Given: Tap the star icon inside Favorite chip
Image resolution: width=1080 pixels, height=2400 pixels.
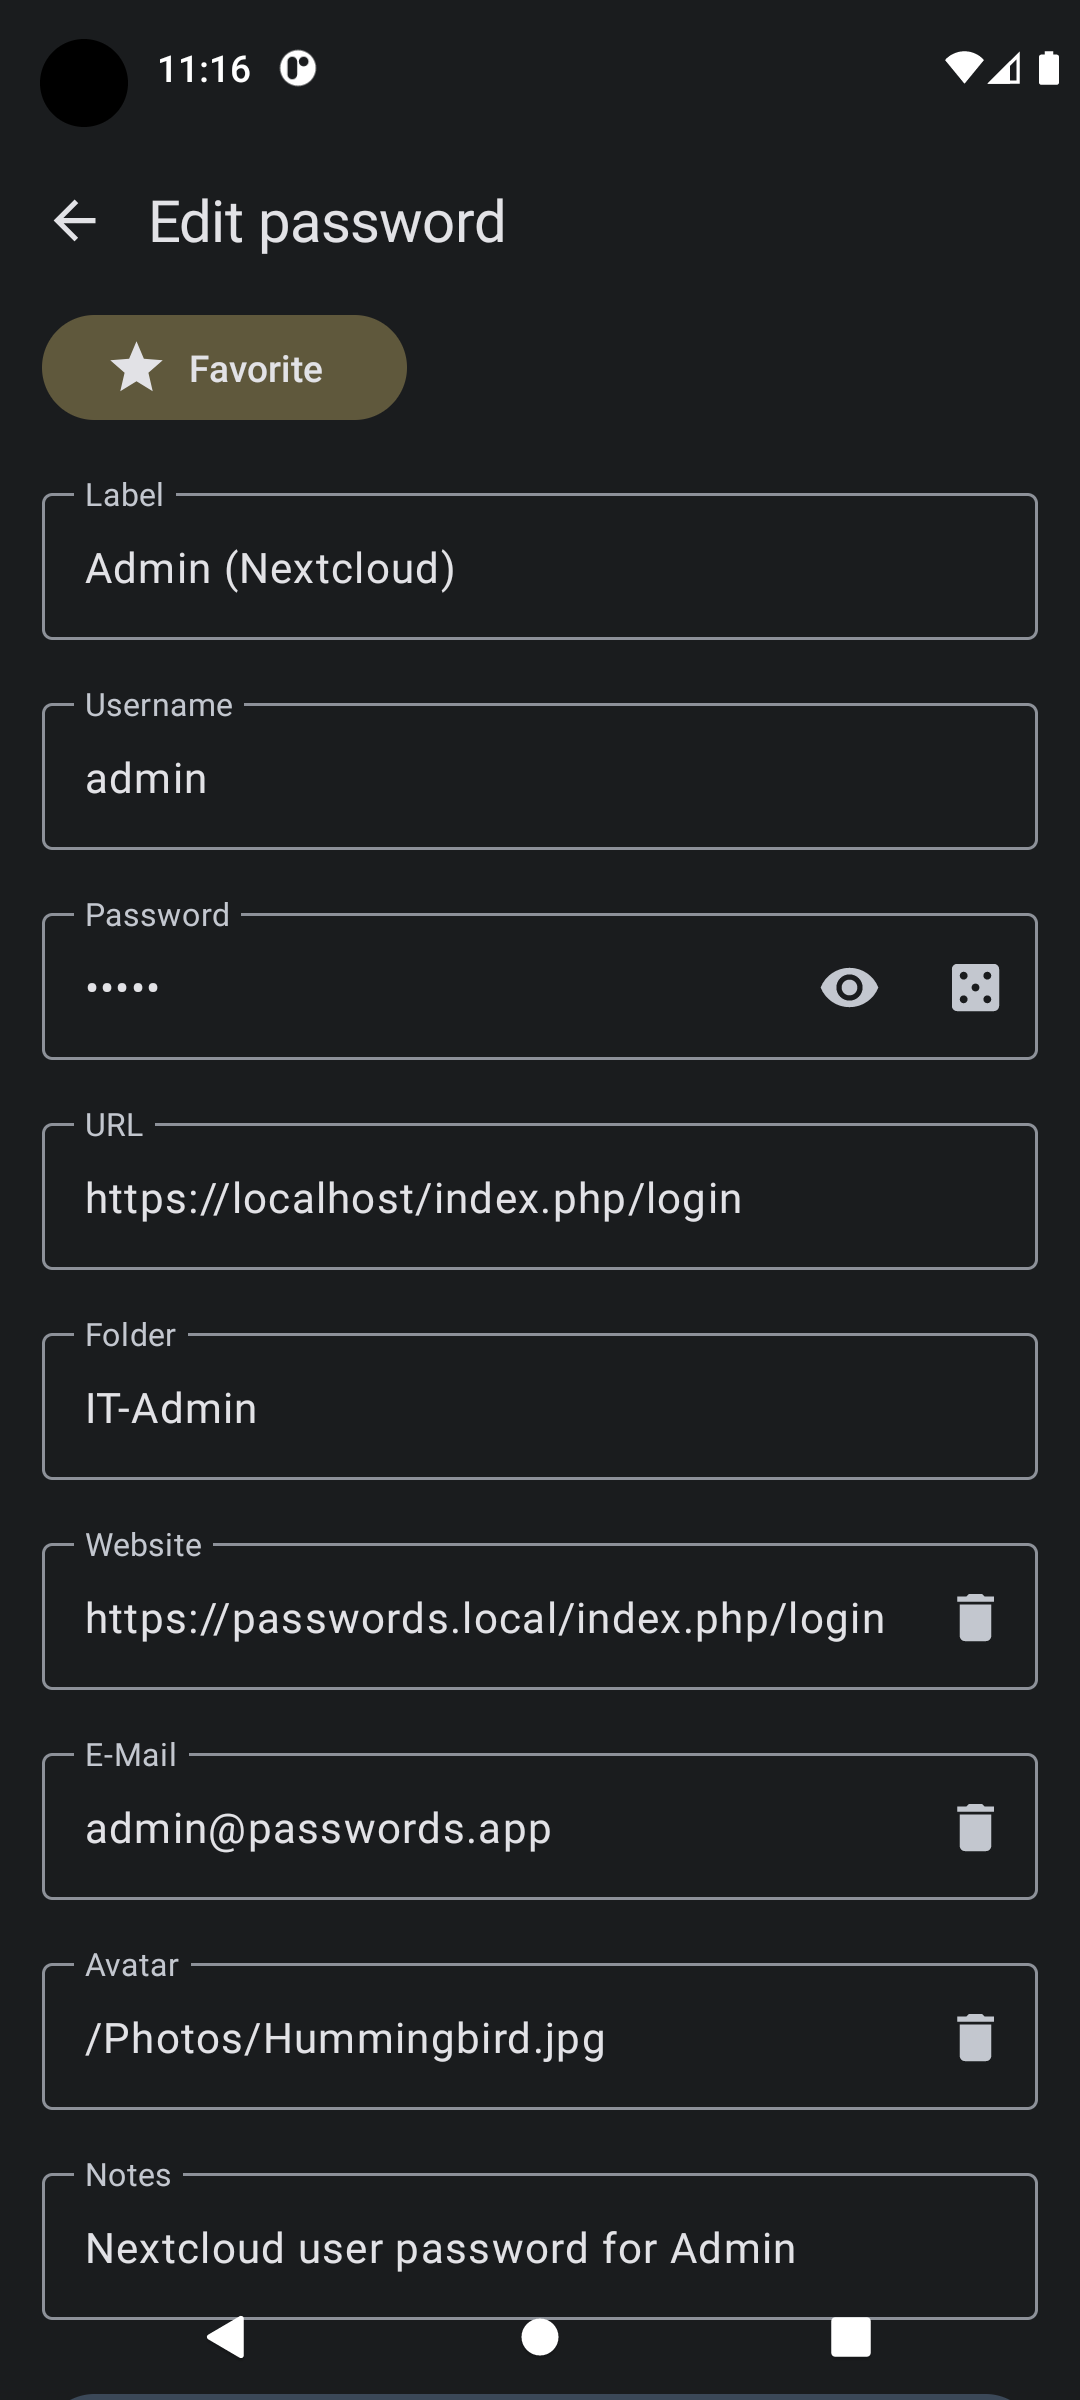Looking at the screenshot, I should [135, 367].
